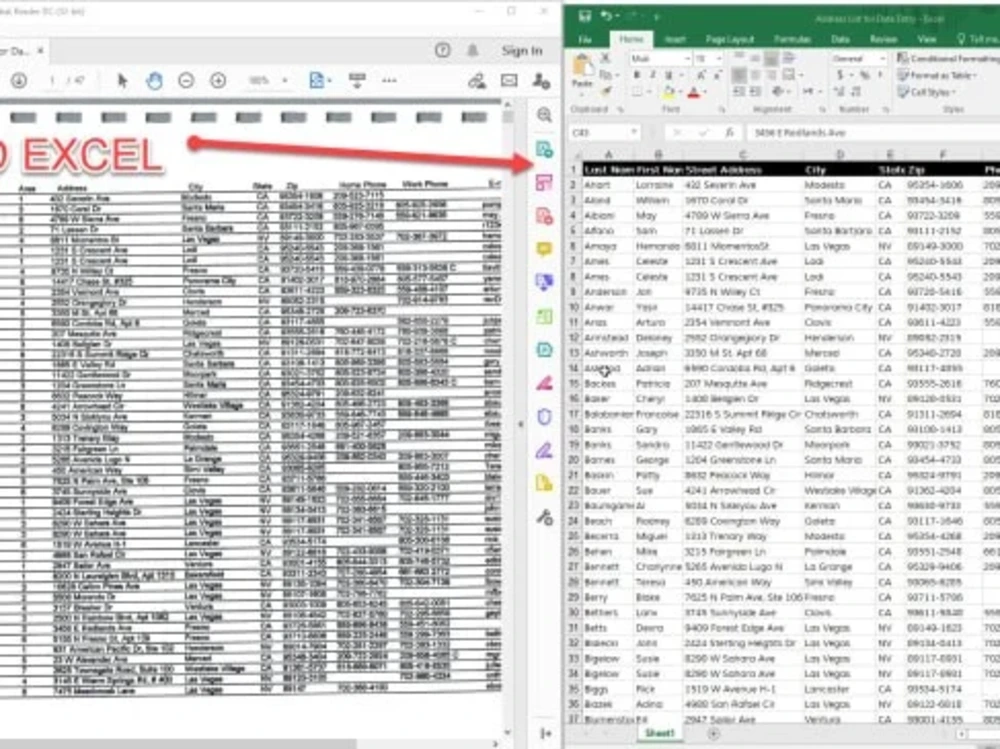Click the fx Insert Function button
This screenshot has height=749, width=1000.
(x=729, y=133)
